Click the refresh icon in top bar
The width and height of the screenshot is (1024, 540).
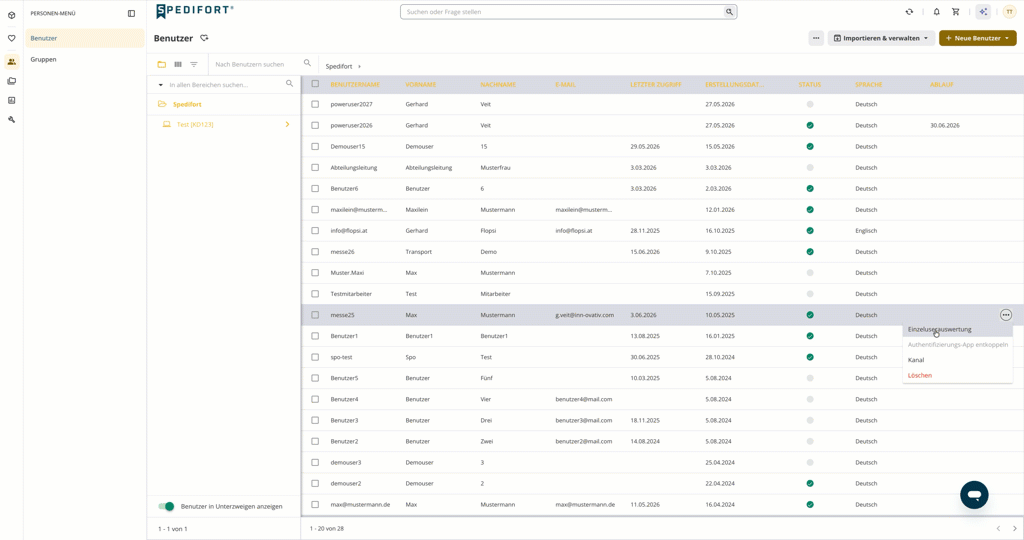pyautogui.click(x=909, y=12)
